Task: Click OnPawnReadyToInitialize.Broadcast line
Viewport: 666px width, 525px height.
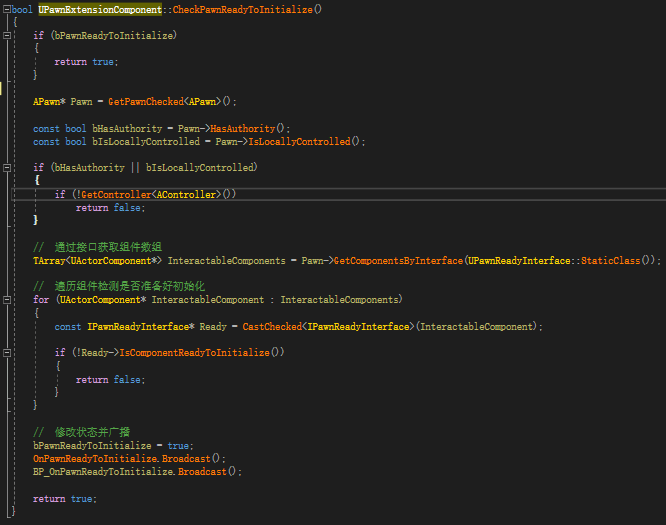Action: [129, 459]
